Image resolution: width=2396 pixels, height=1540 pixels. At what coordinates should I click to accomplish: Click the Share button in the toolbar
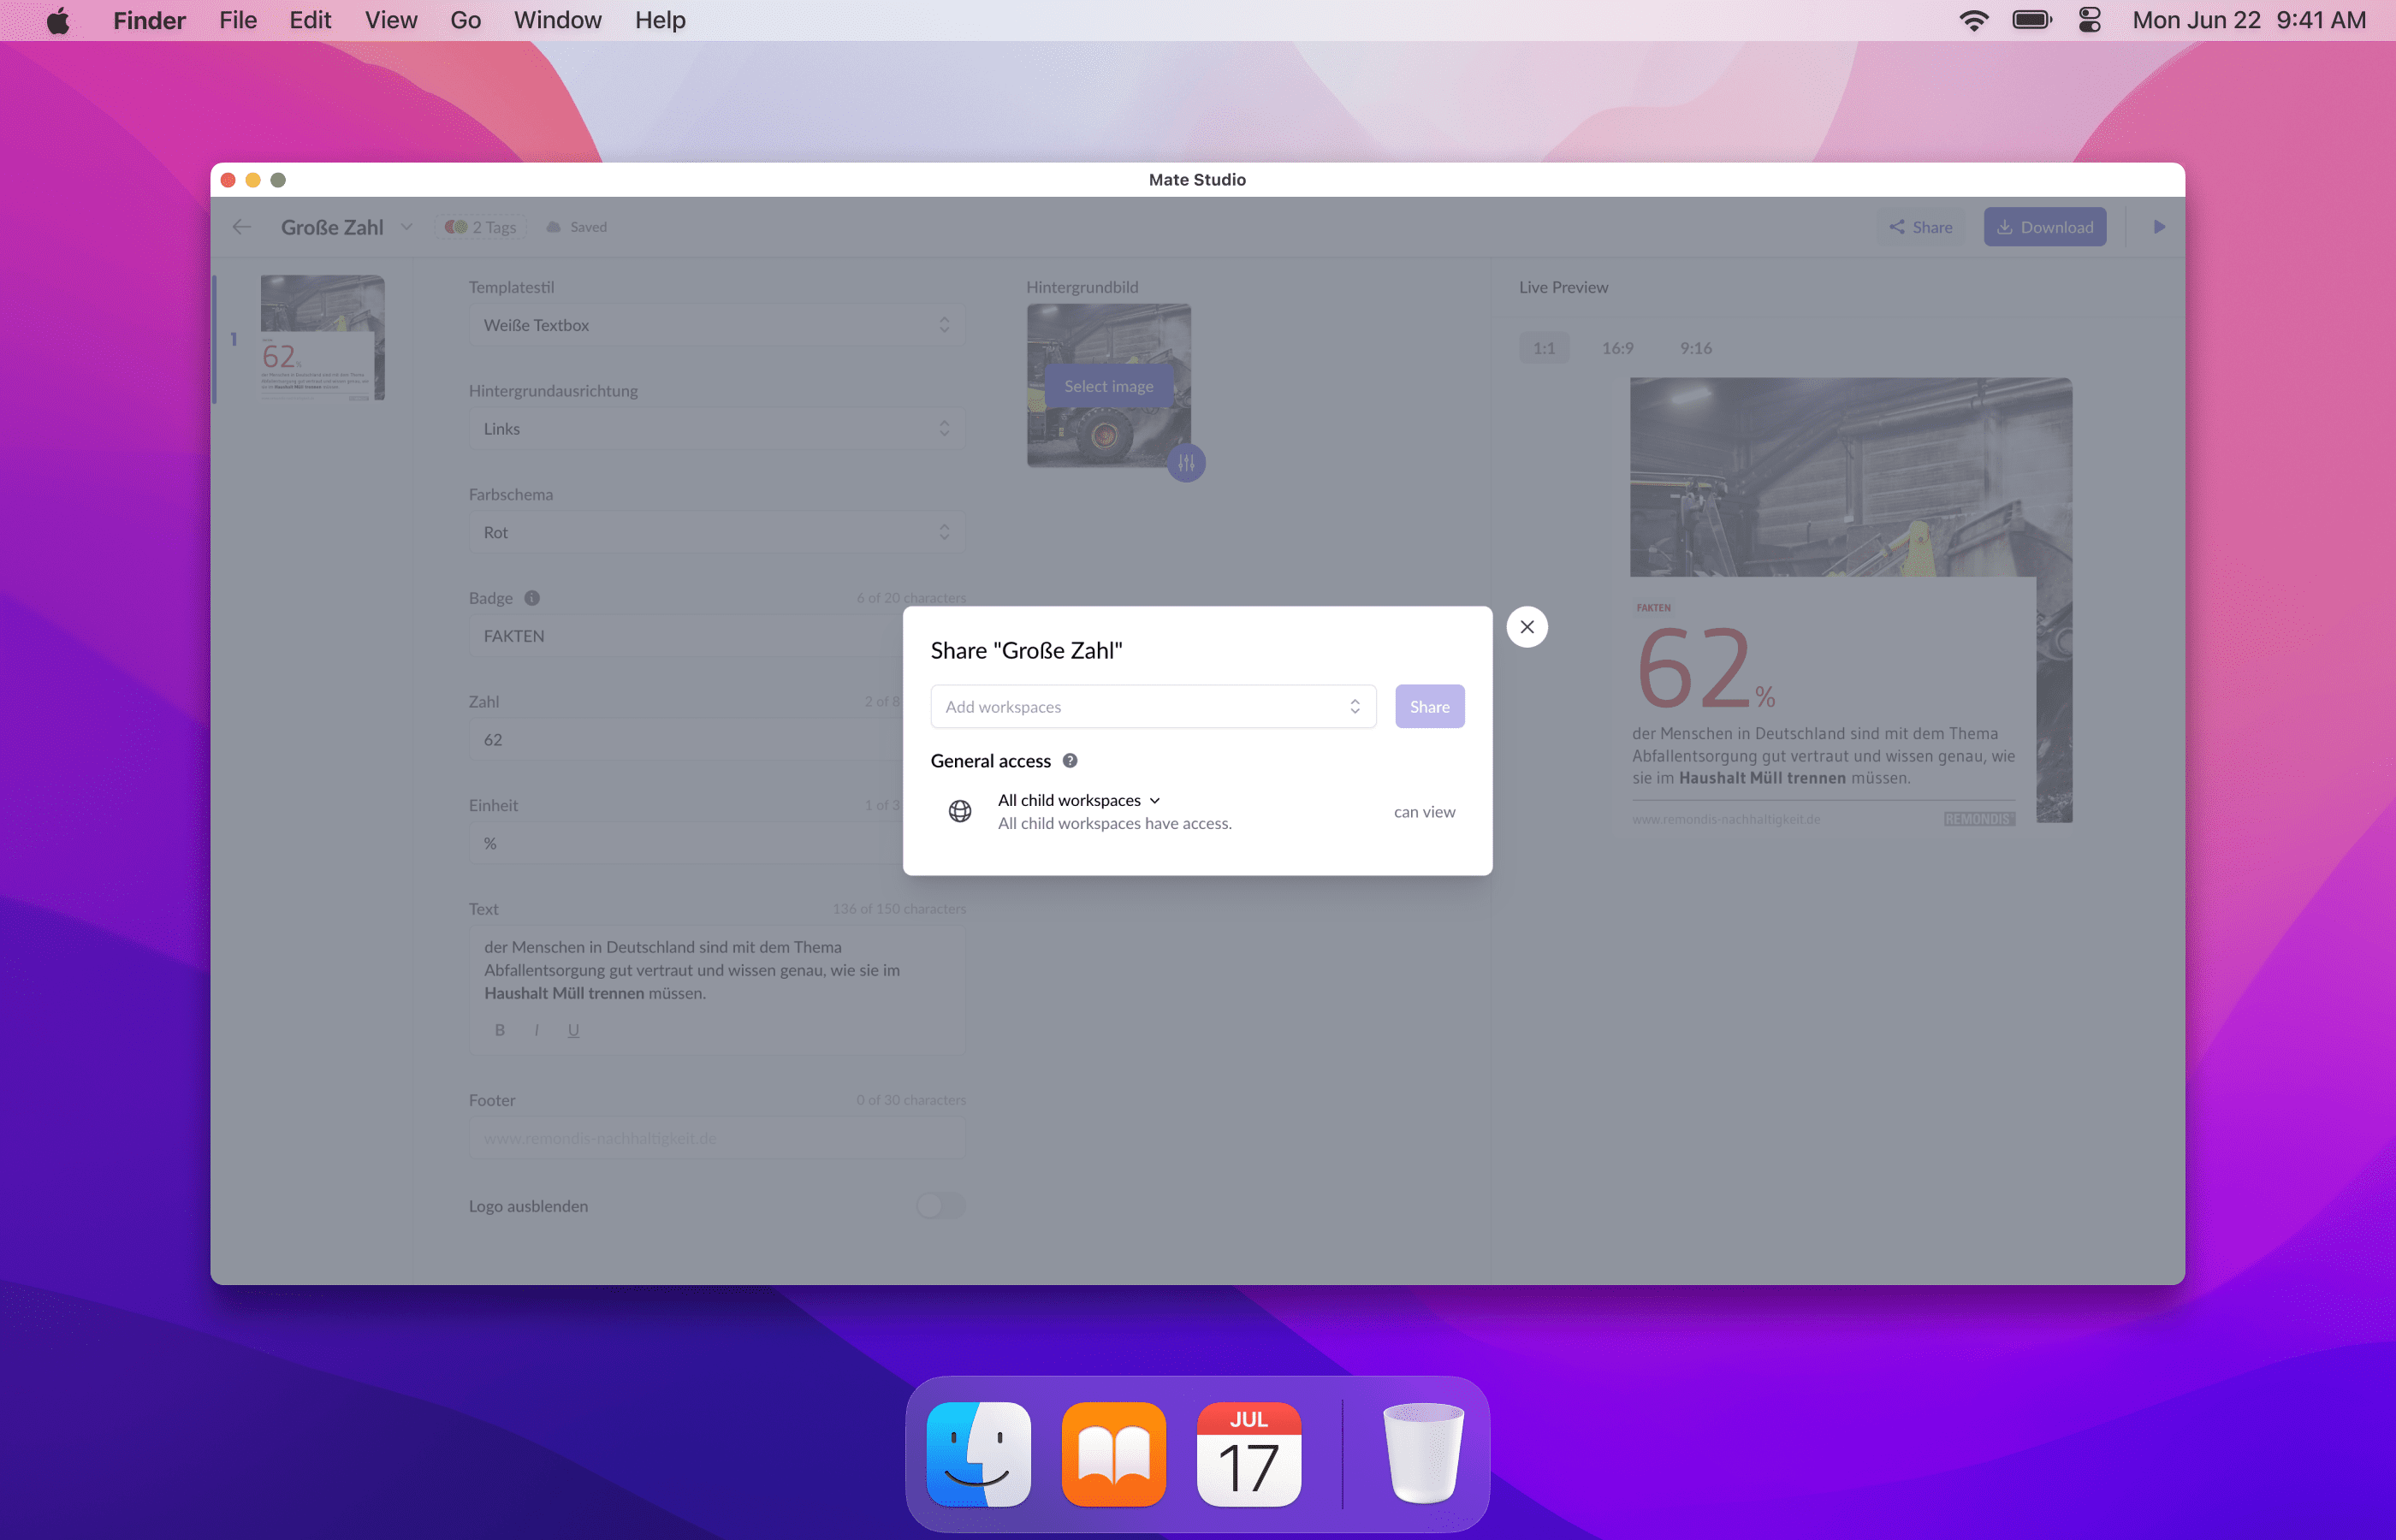[x=1921, y=227]
